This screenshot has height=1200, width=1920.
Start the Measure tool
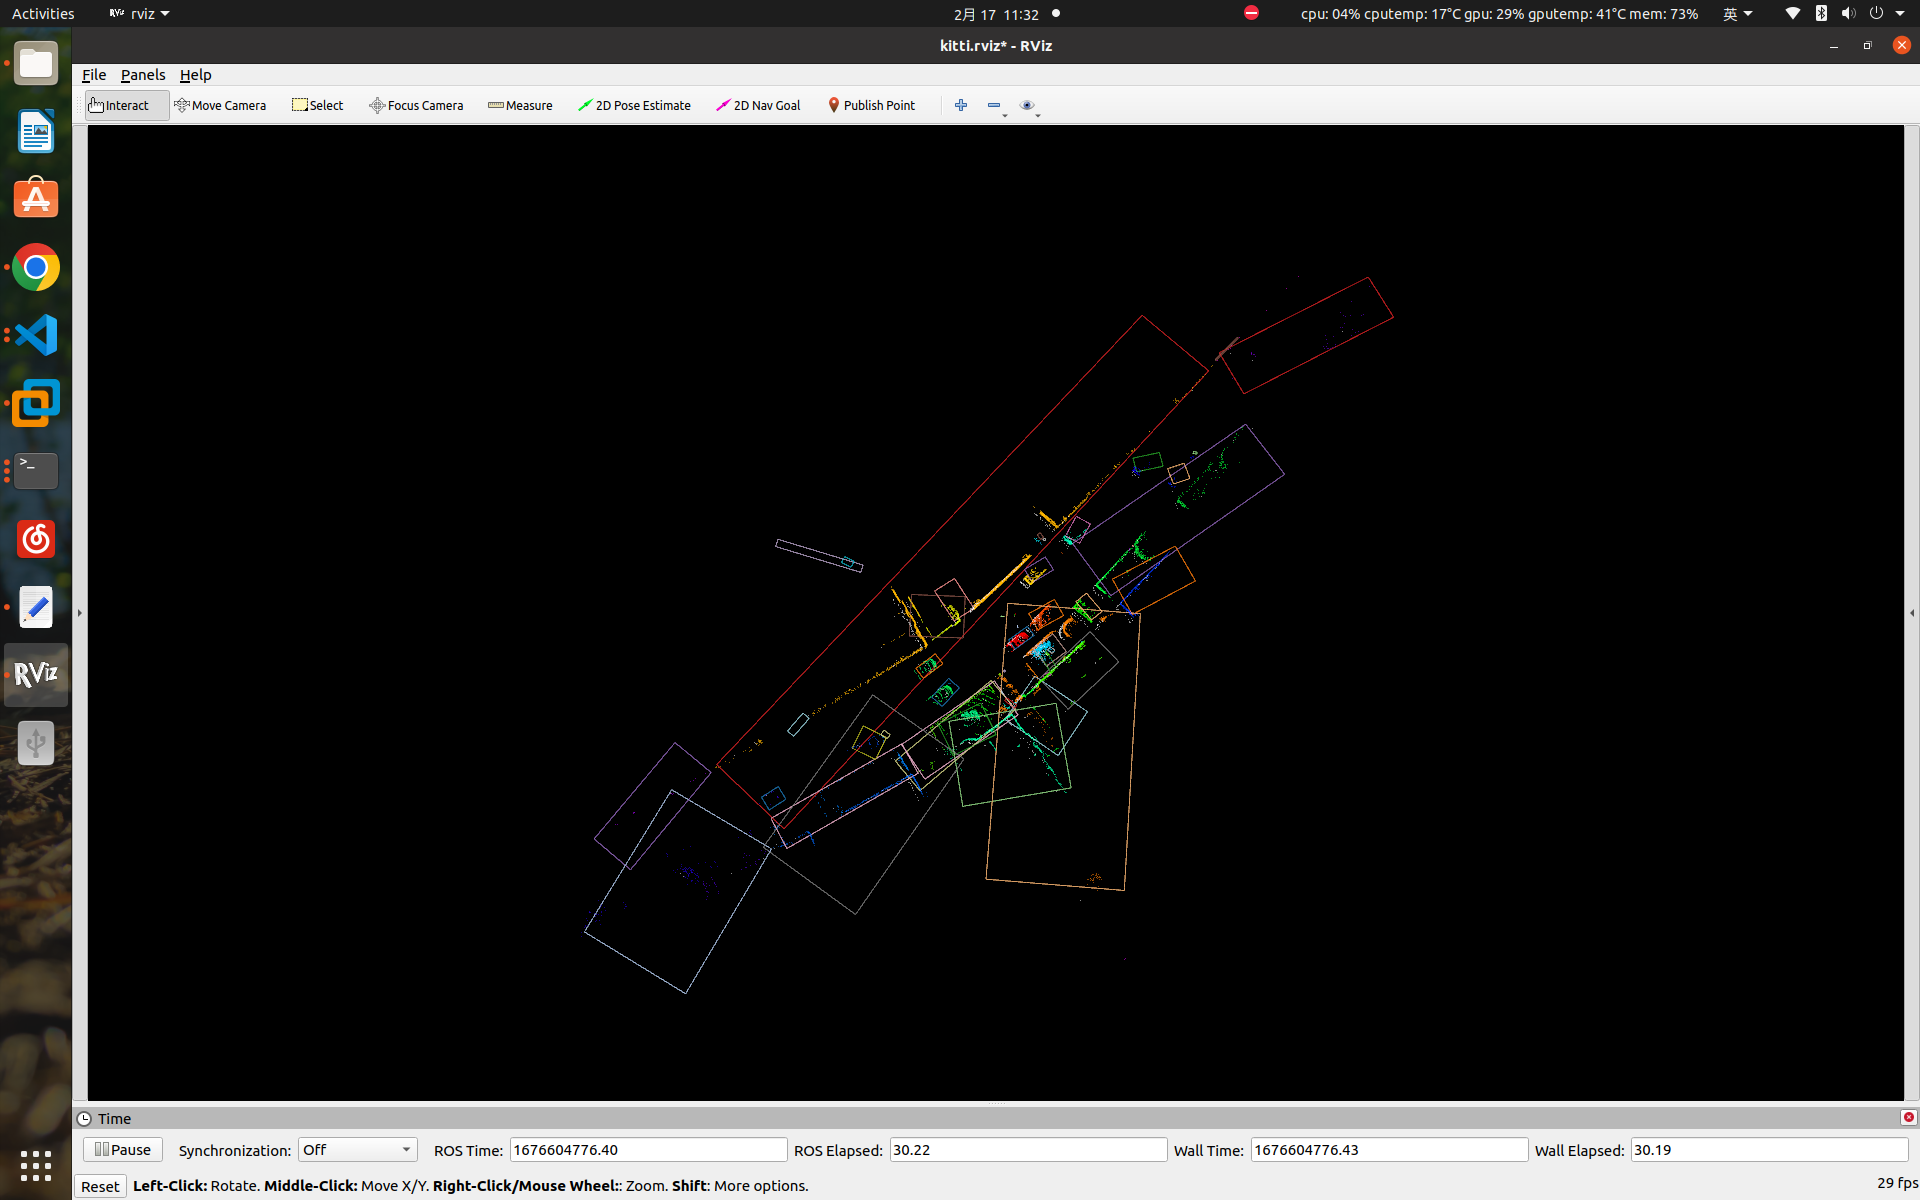520,105
